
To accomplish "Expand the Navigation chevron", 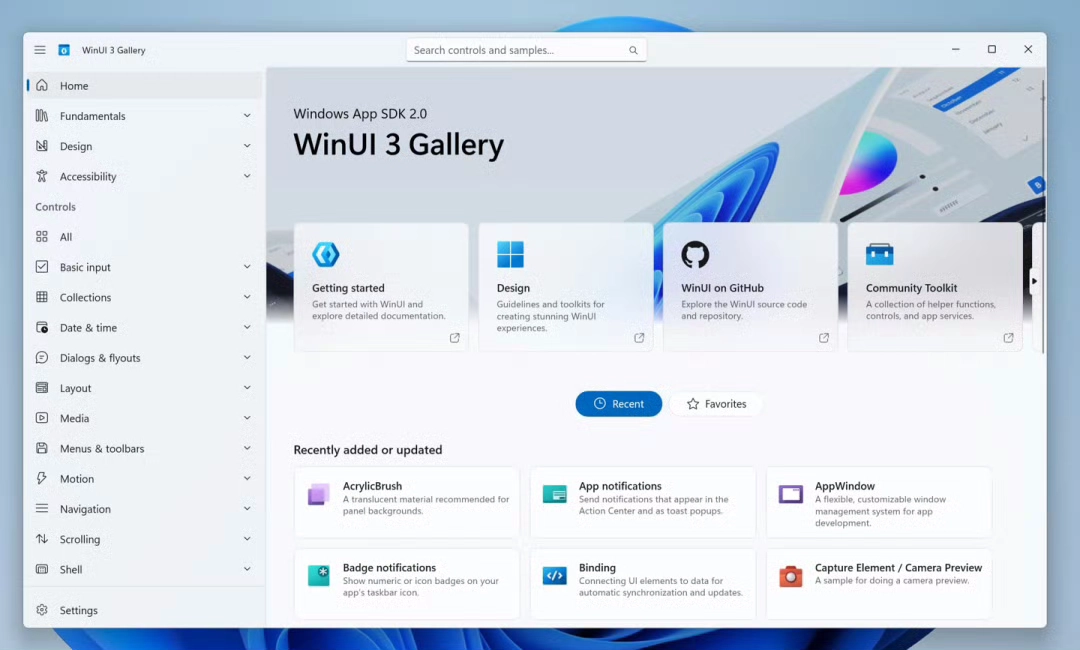I will [247, 509].
